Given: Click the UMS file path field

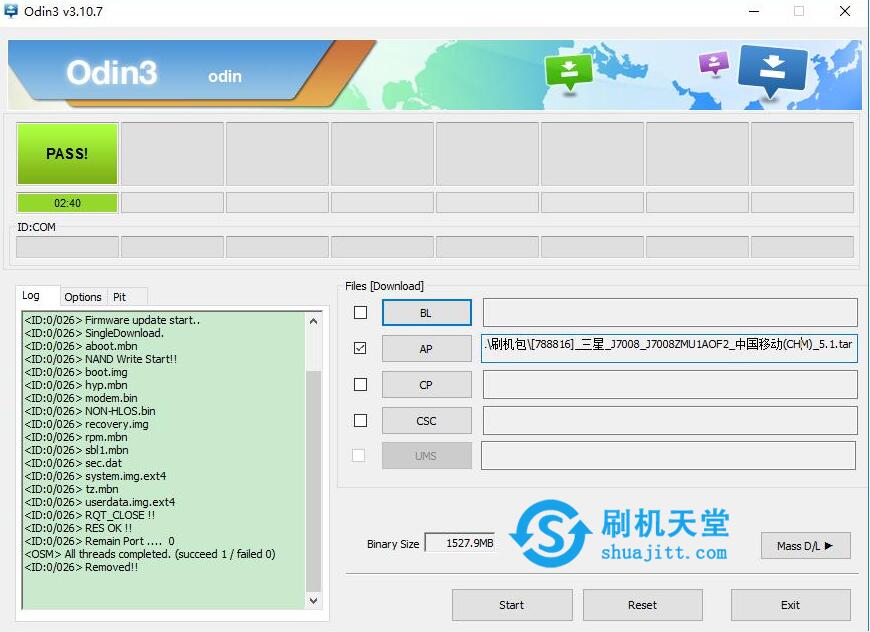Looking at the screenshot, I should [668, 456].
